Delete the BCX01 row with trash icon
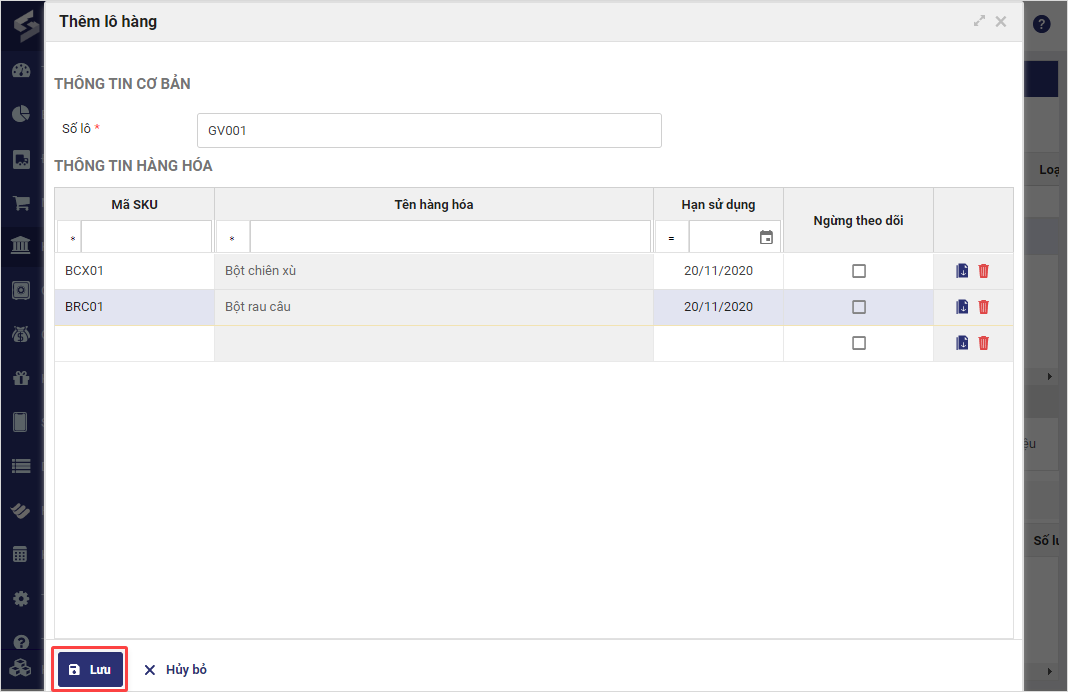 pos(983,271)
